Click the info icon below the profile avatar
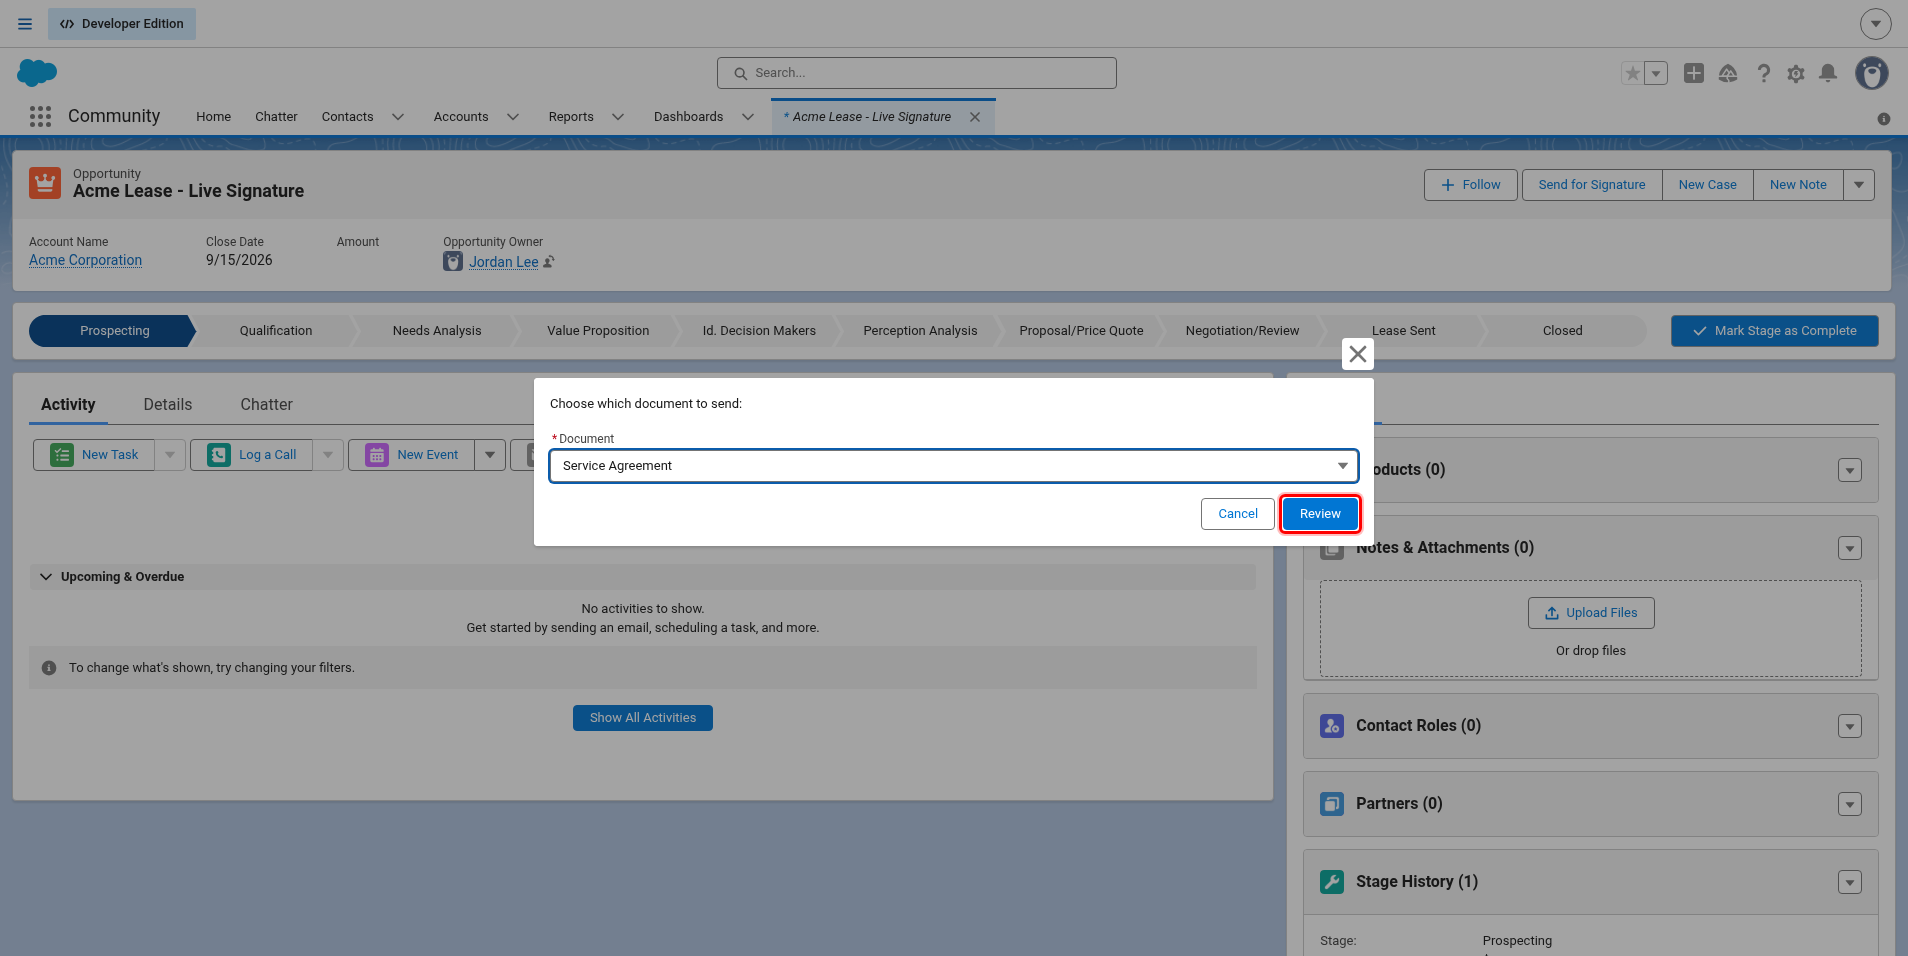1908x956 pixels. pyautogui.click(x=1884, y=119)
